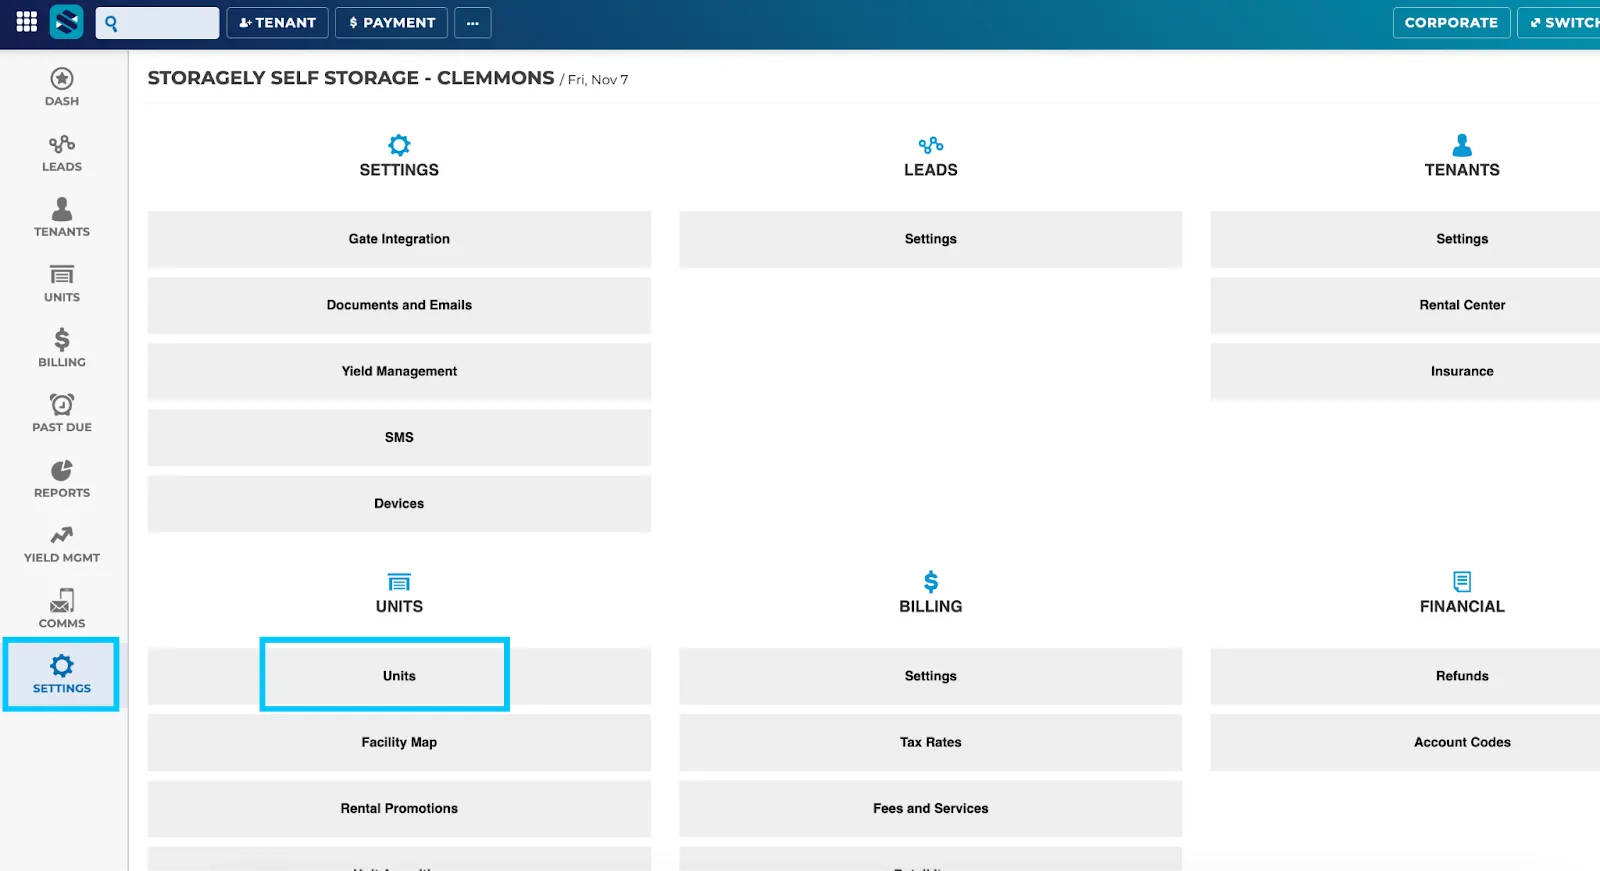Open Settings under the Leads section
Viewport: 1600px width, 871px height.
(x=930, y=239)
